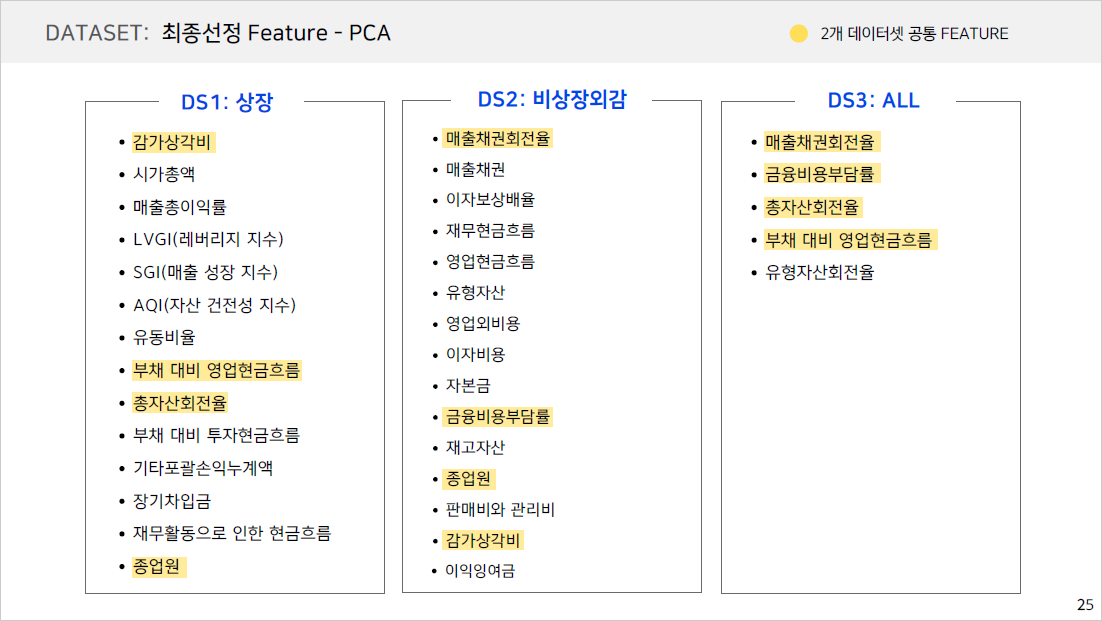
Task: Click 'SGI(매출 성장 지수)' item
Action: (x=205, y=272)
